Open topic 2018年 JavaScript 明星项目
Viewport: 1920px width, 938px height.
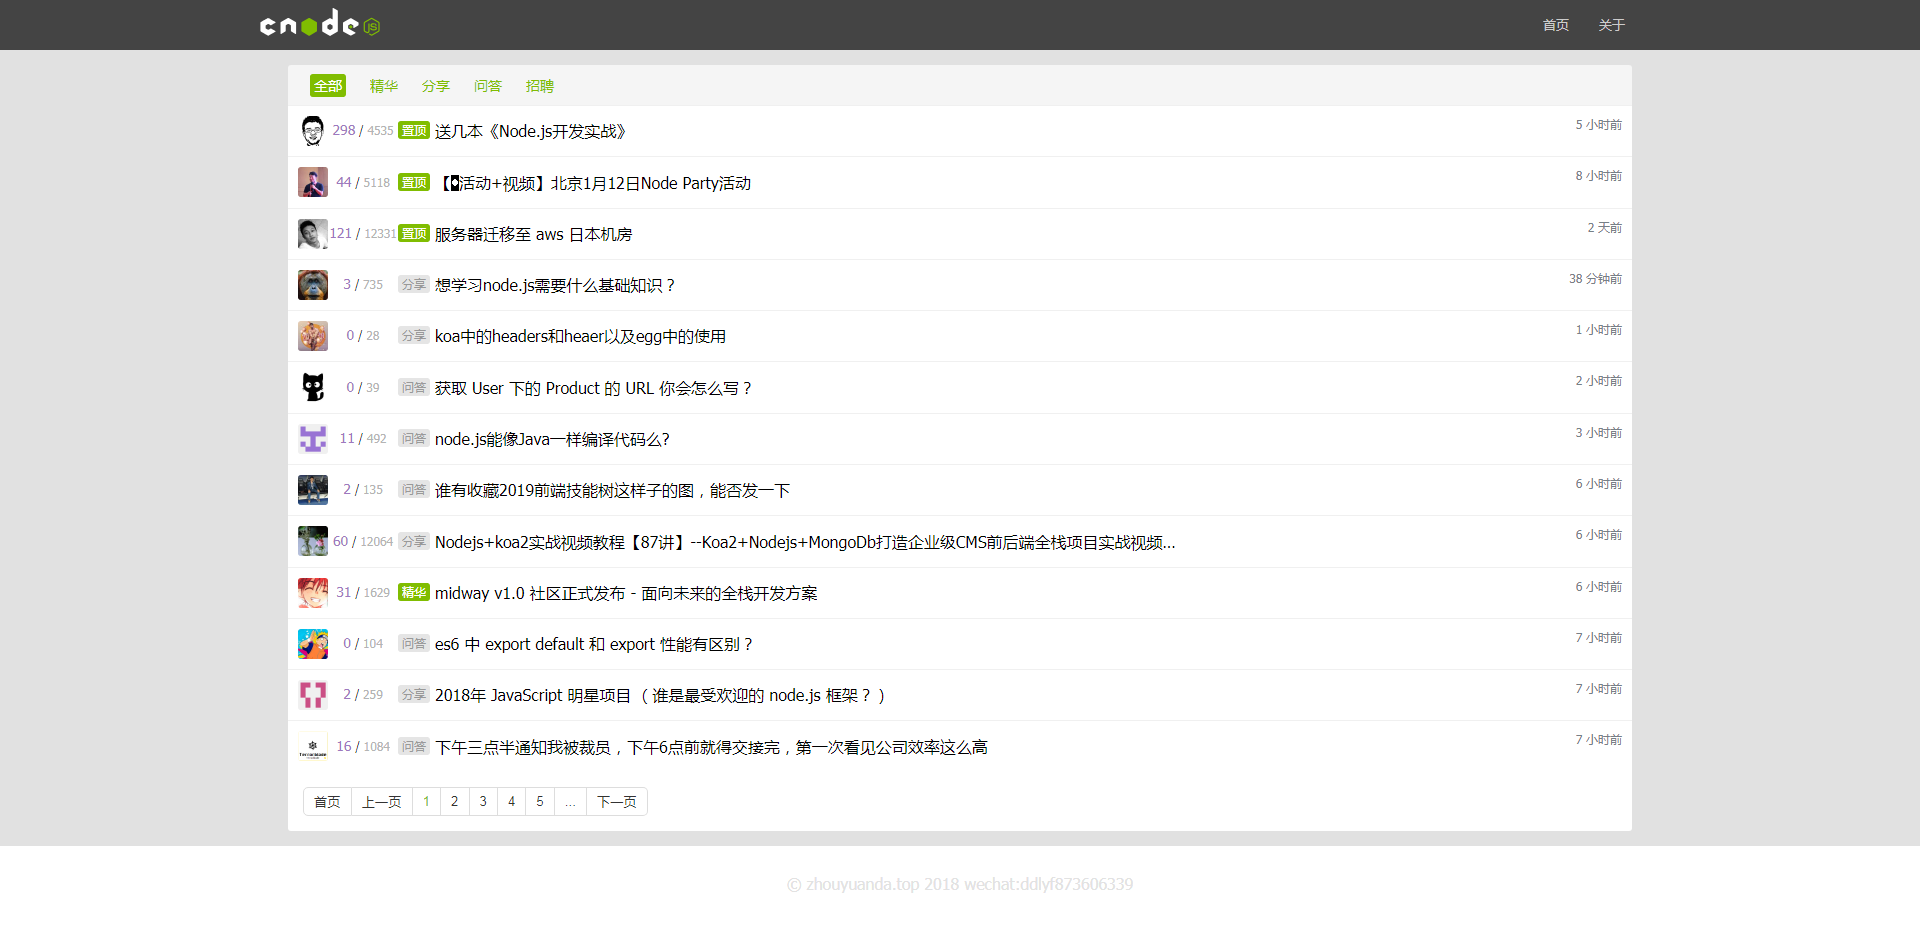pyautogui.click(x=661, y=695)
